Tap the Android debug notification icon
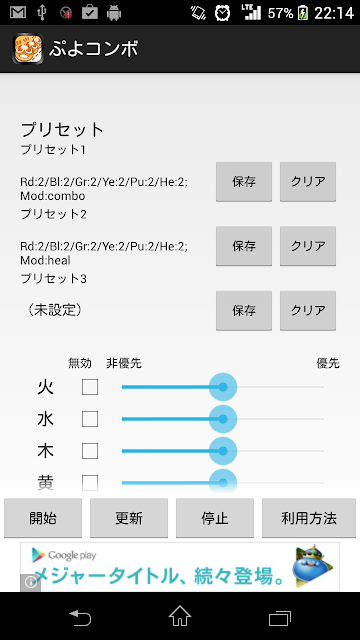Viewport: 360px width, 640px height. coord(114,13)
